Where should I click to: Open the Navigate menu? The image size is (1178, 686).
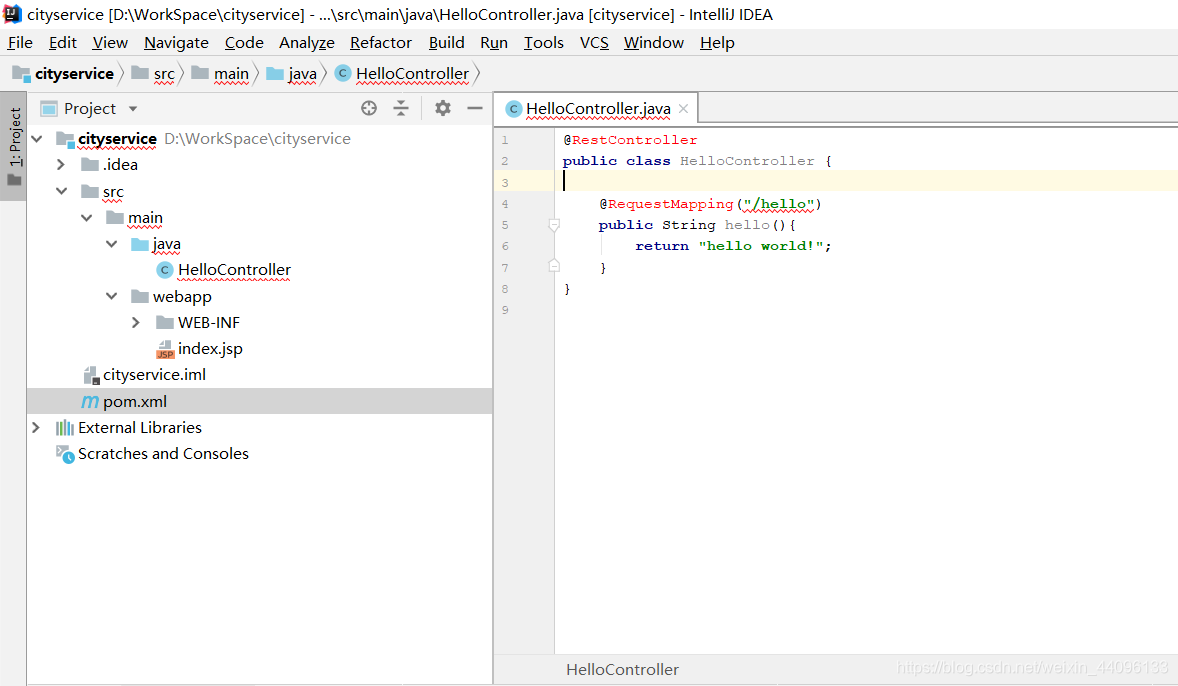[177, 43]
